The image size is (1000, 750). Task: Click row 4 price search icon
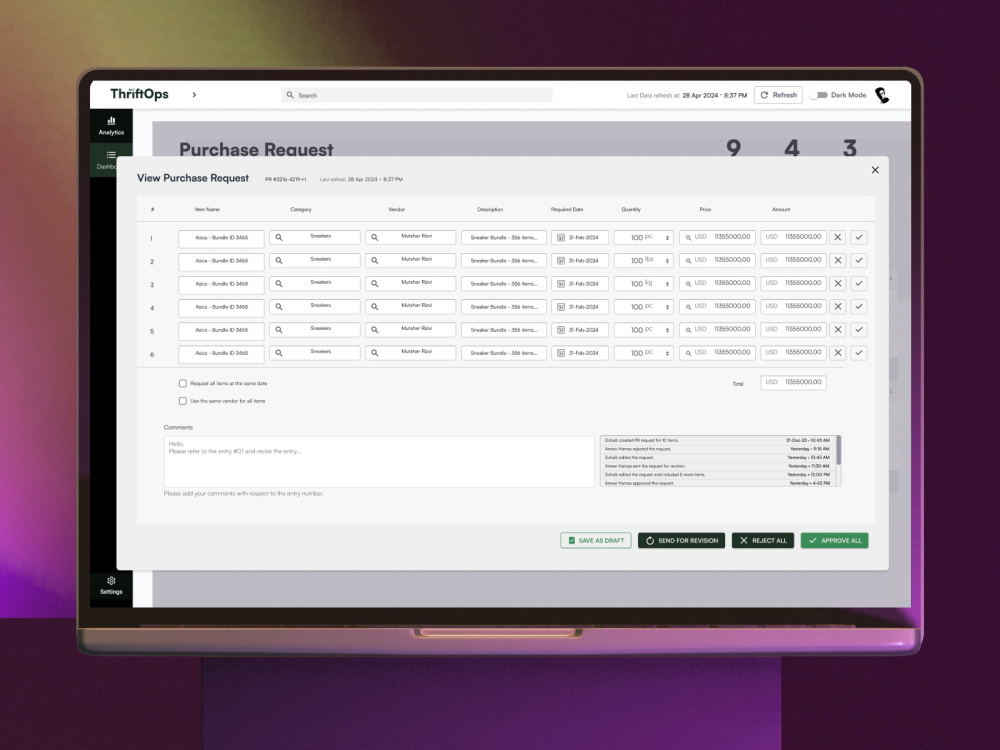(688, 307)
